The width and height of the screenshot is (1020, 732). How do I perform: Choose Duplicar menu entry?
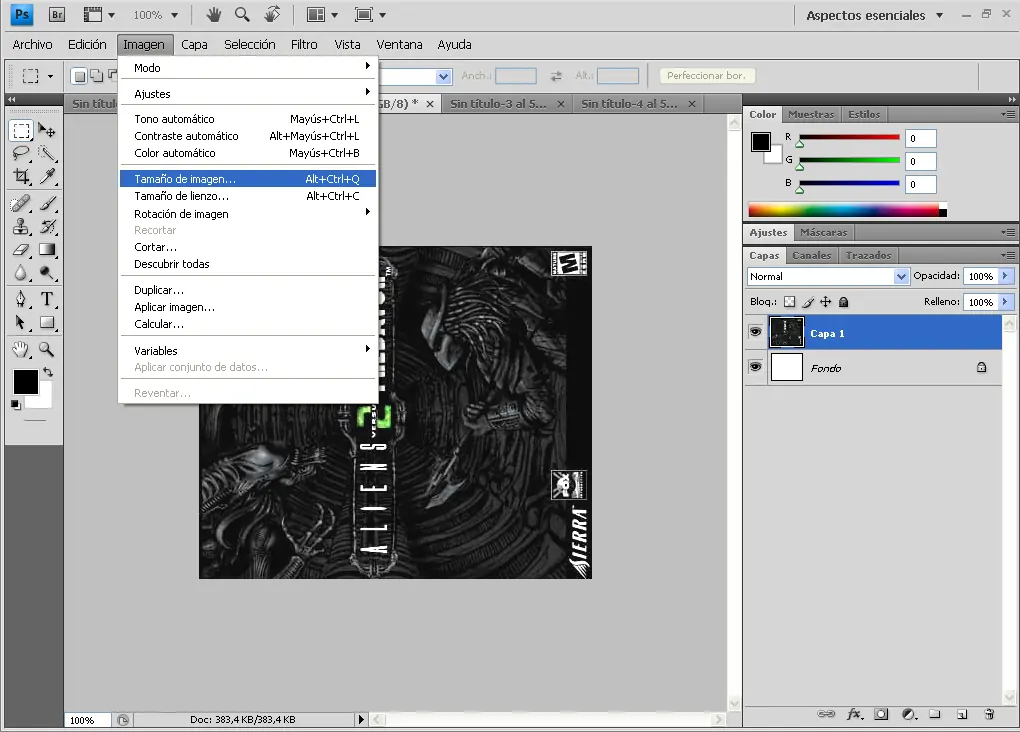pos(248,290)
